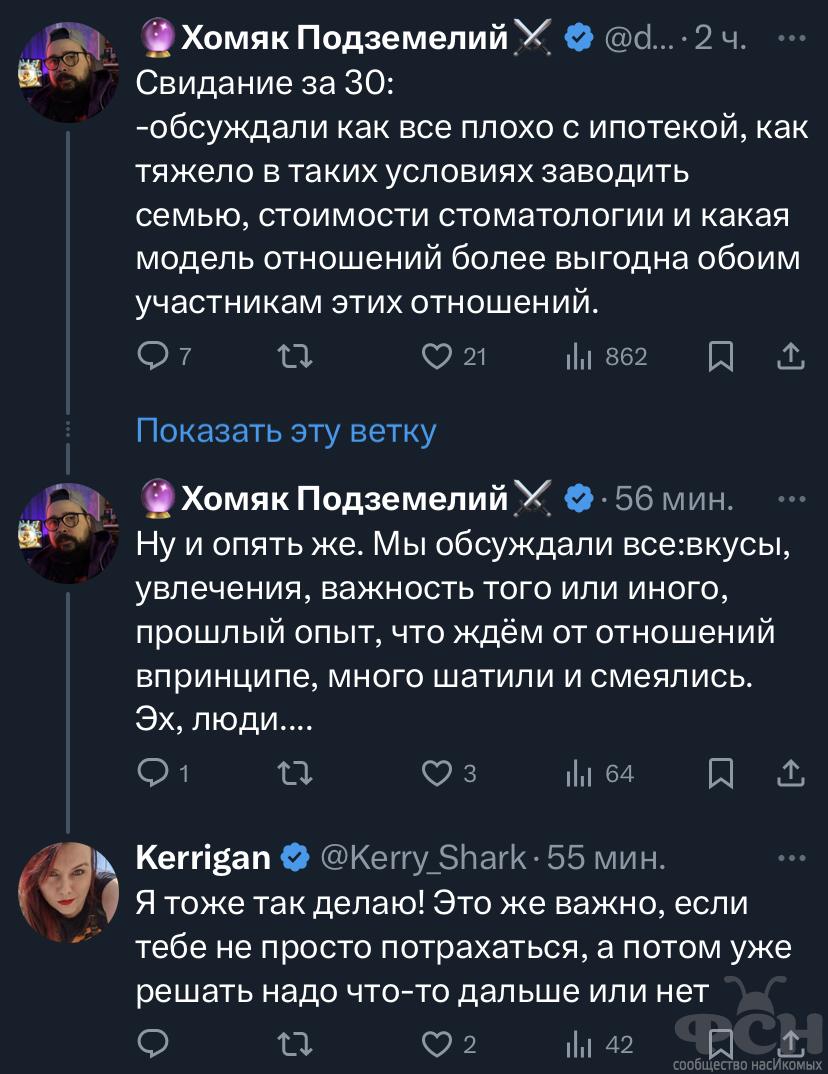Screen dimensions: 828x1074
Task: Retweet the 56 мин. tweet
Action: click(x=296, y=773)
